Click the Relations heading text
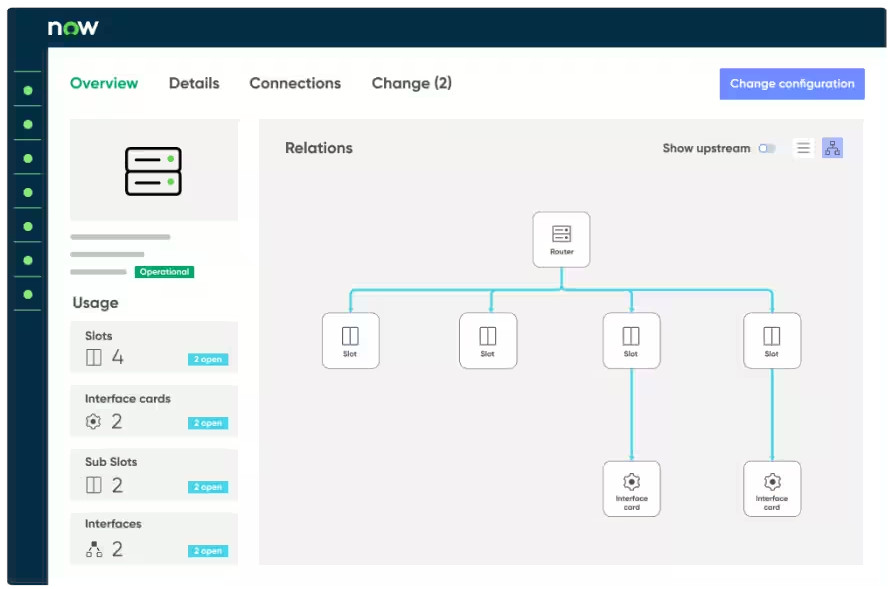 [x=319, y=148]
